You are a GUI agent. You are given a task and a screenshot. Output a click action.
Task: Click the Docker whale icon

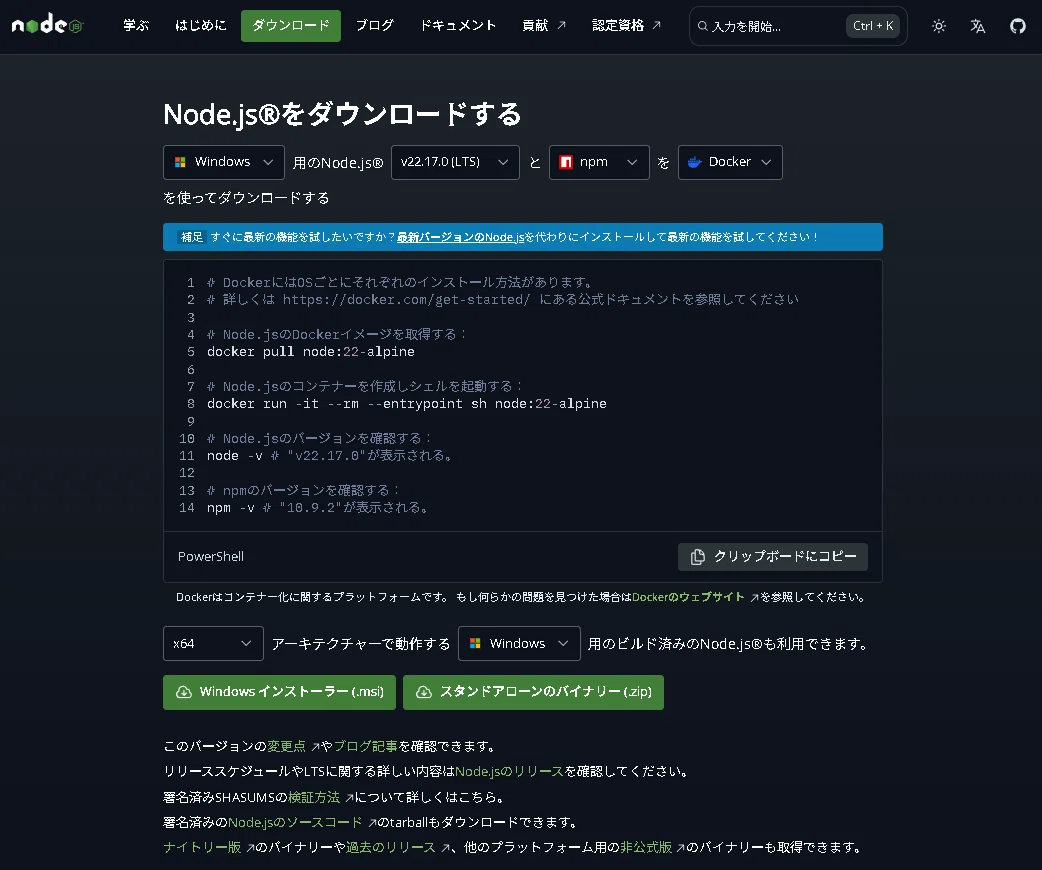point(694,162)
